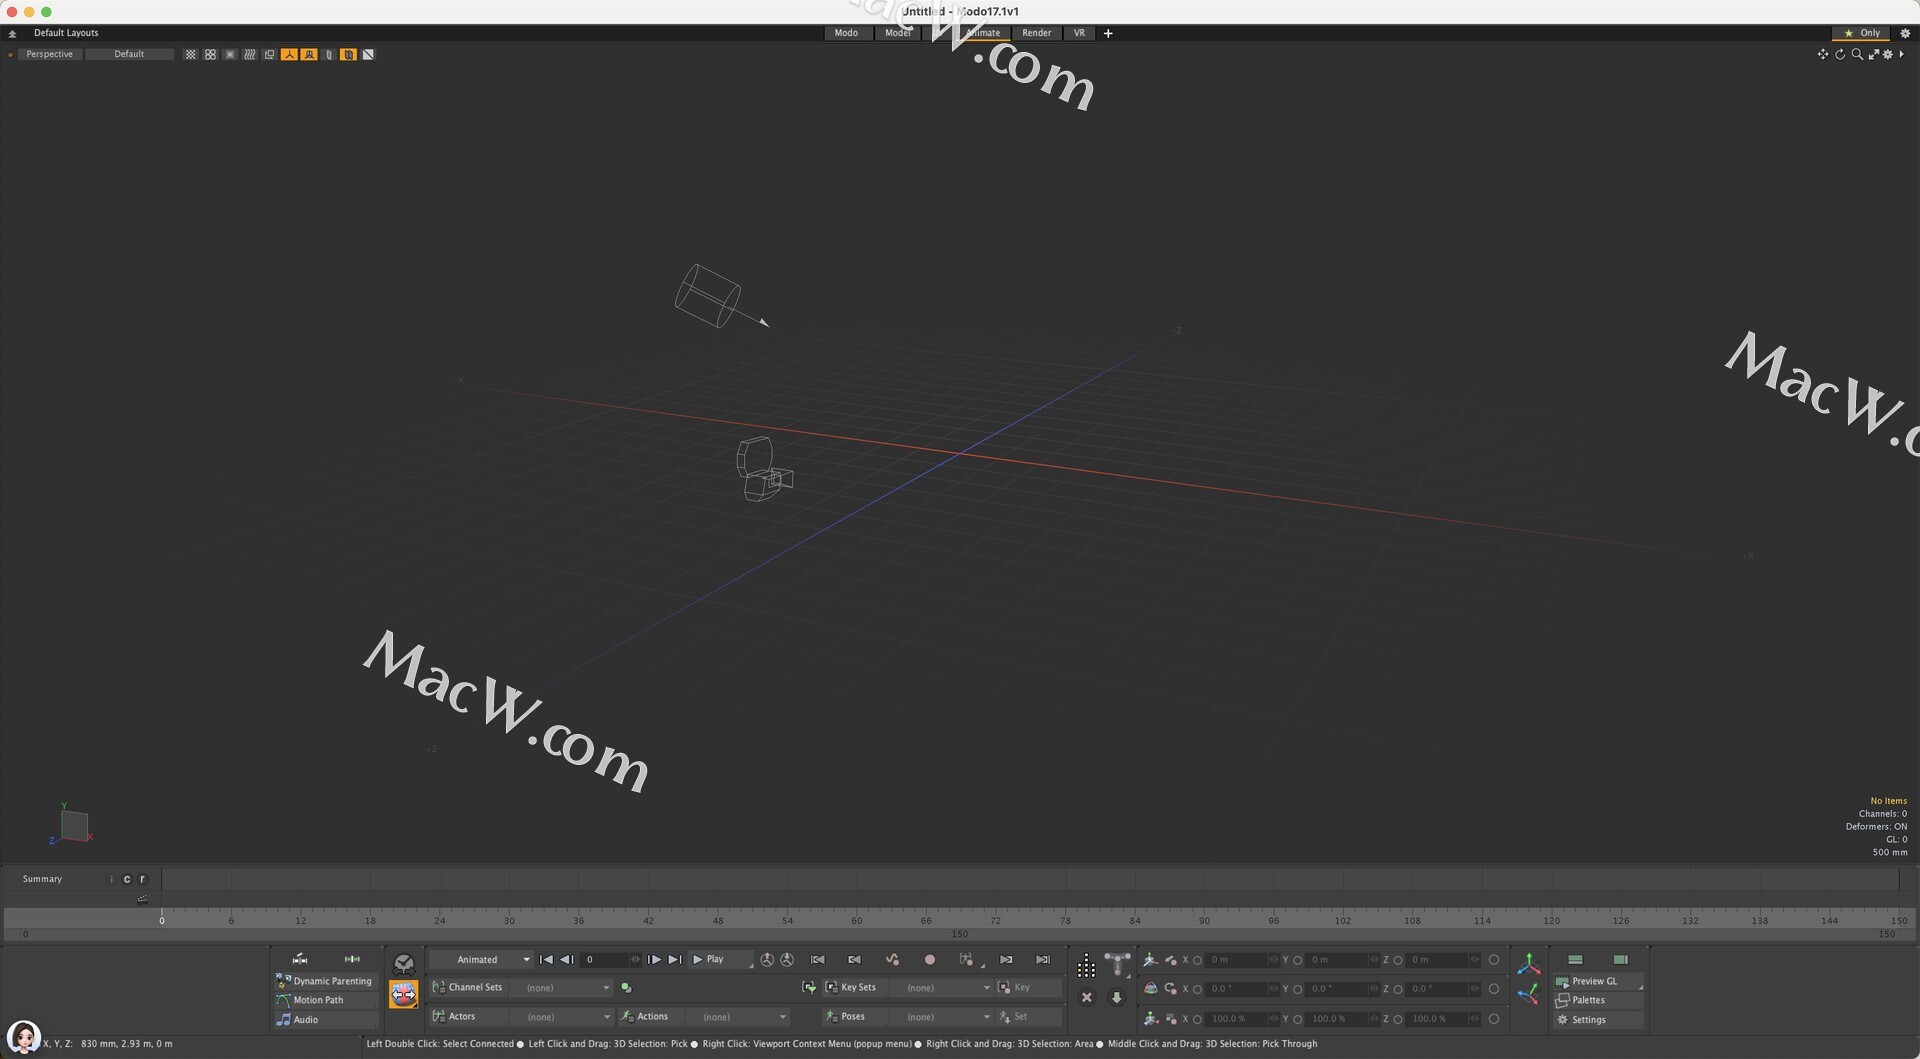
Task: Switch to the Model layout tab
Action: point(897,33)
